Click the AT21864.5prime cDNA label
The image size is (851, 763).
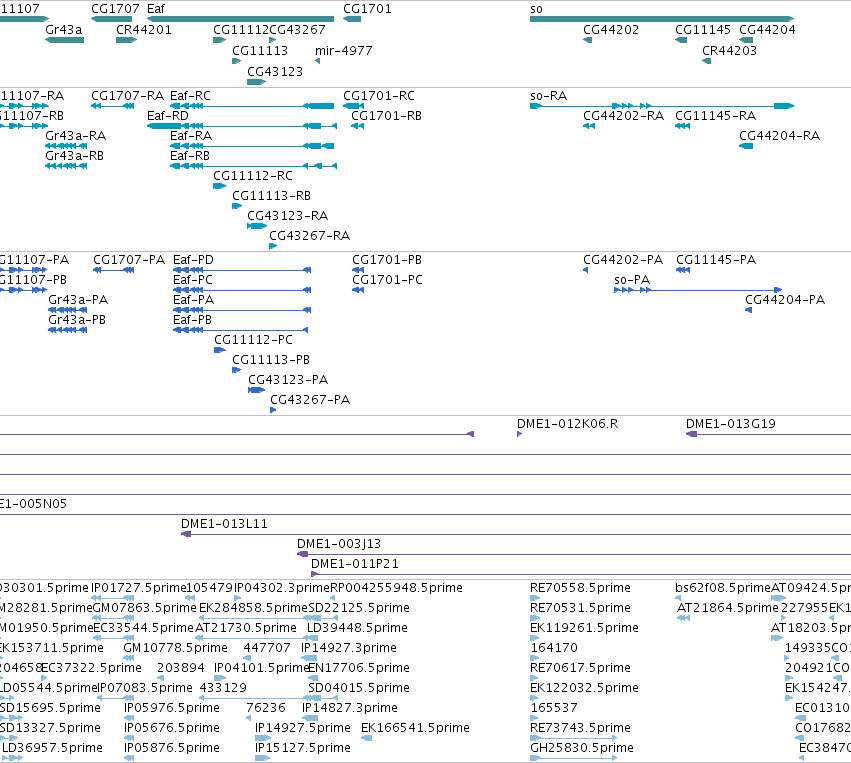point(728,608)
